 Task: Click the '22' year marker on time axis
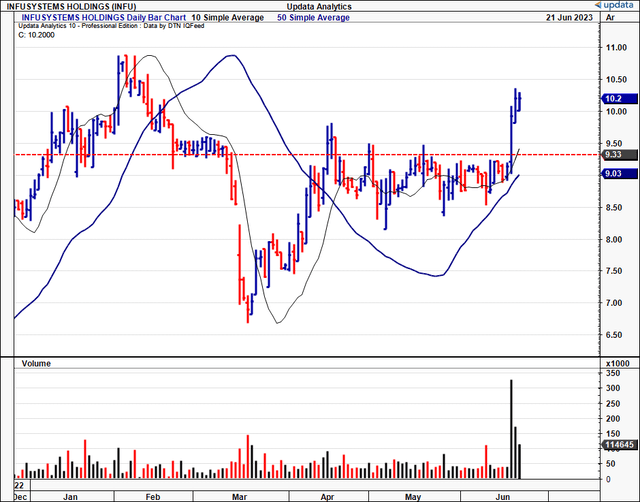19,486
